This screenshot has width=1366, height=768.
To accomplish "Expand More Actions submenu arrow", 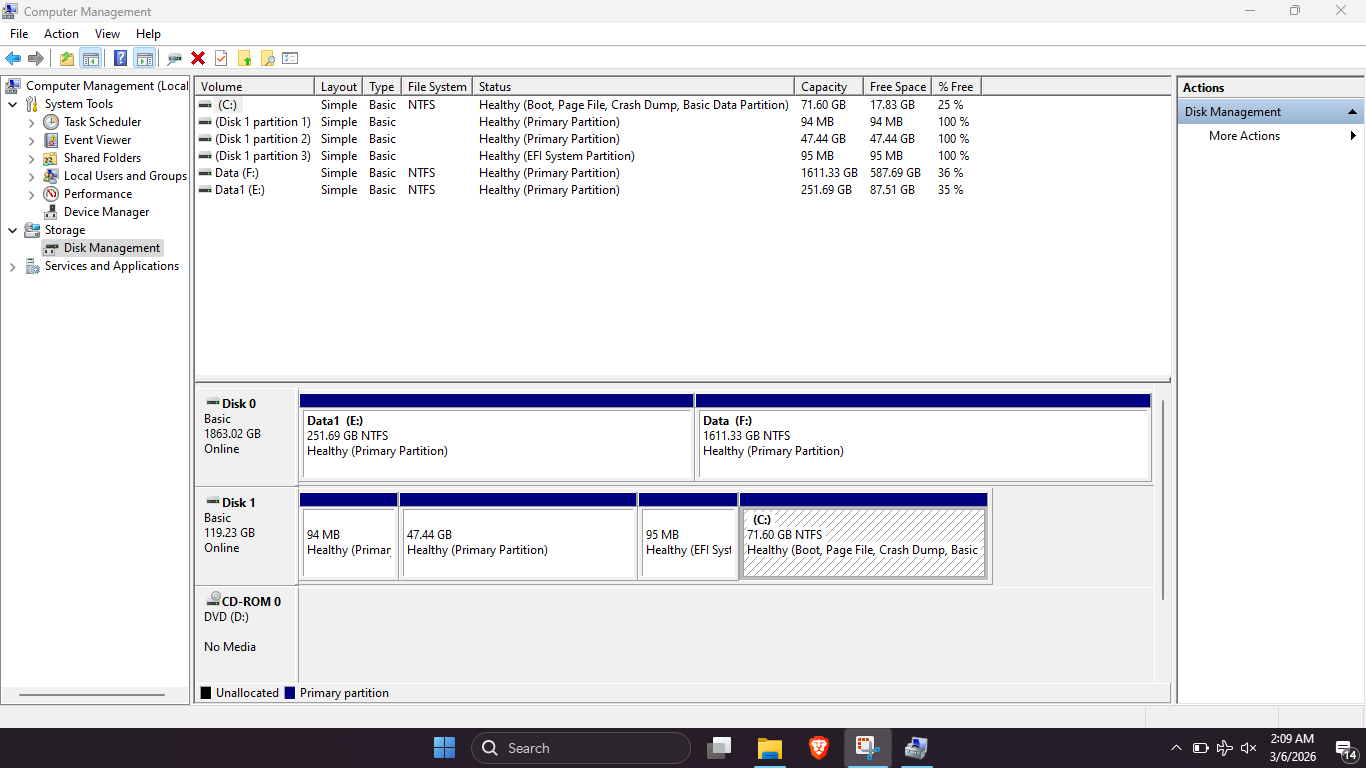I will pyautogui.click(x=1354, y=136).
